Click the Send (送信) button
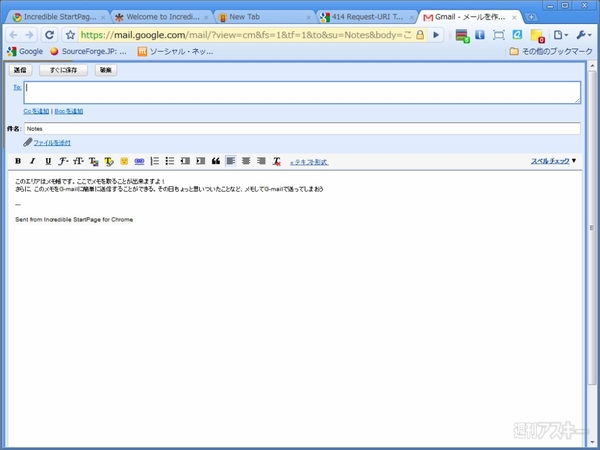 [x=20, y=70]
